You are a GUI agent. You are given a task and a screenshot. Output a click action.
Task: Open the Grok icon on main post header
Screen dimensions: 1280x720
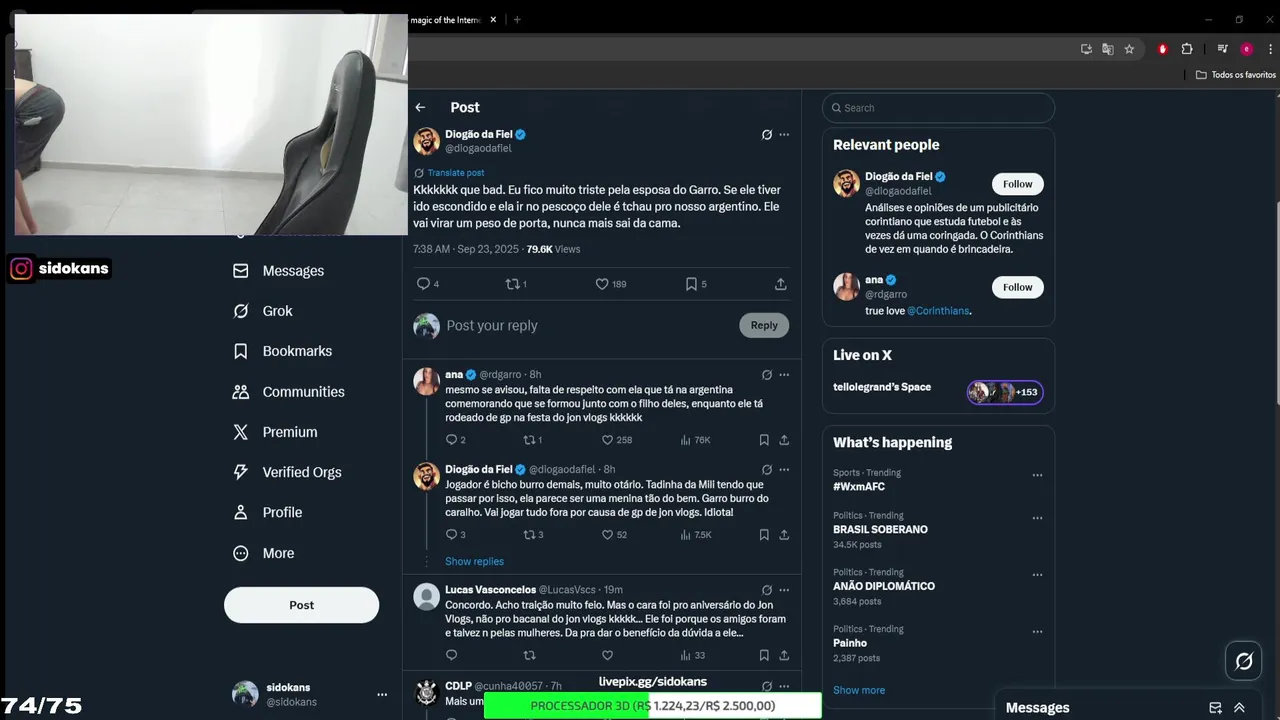[x=767, y=134]
